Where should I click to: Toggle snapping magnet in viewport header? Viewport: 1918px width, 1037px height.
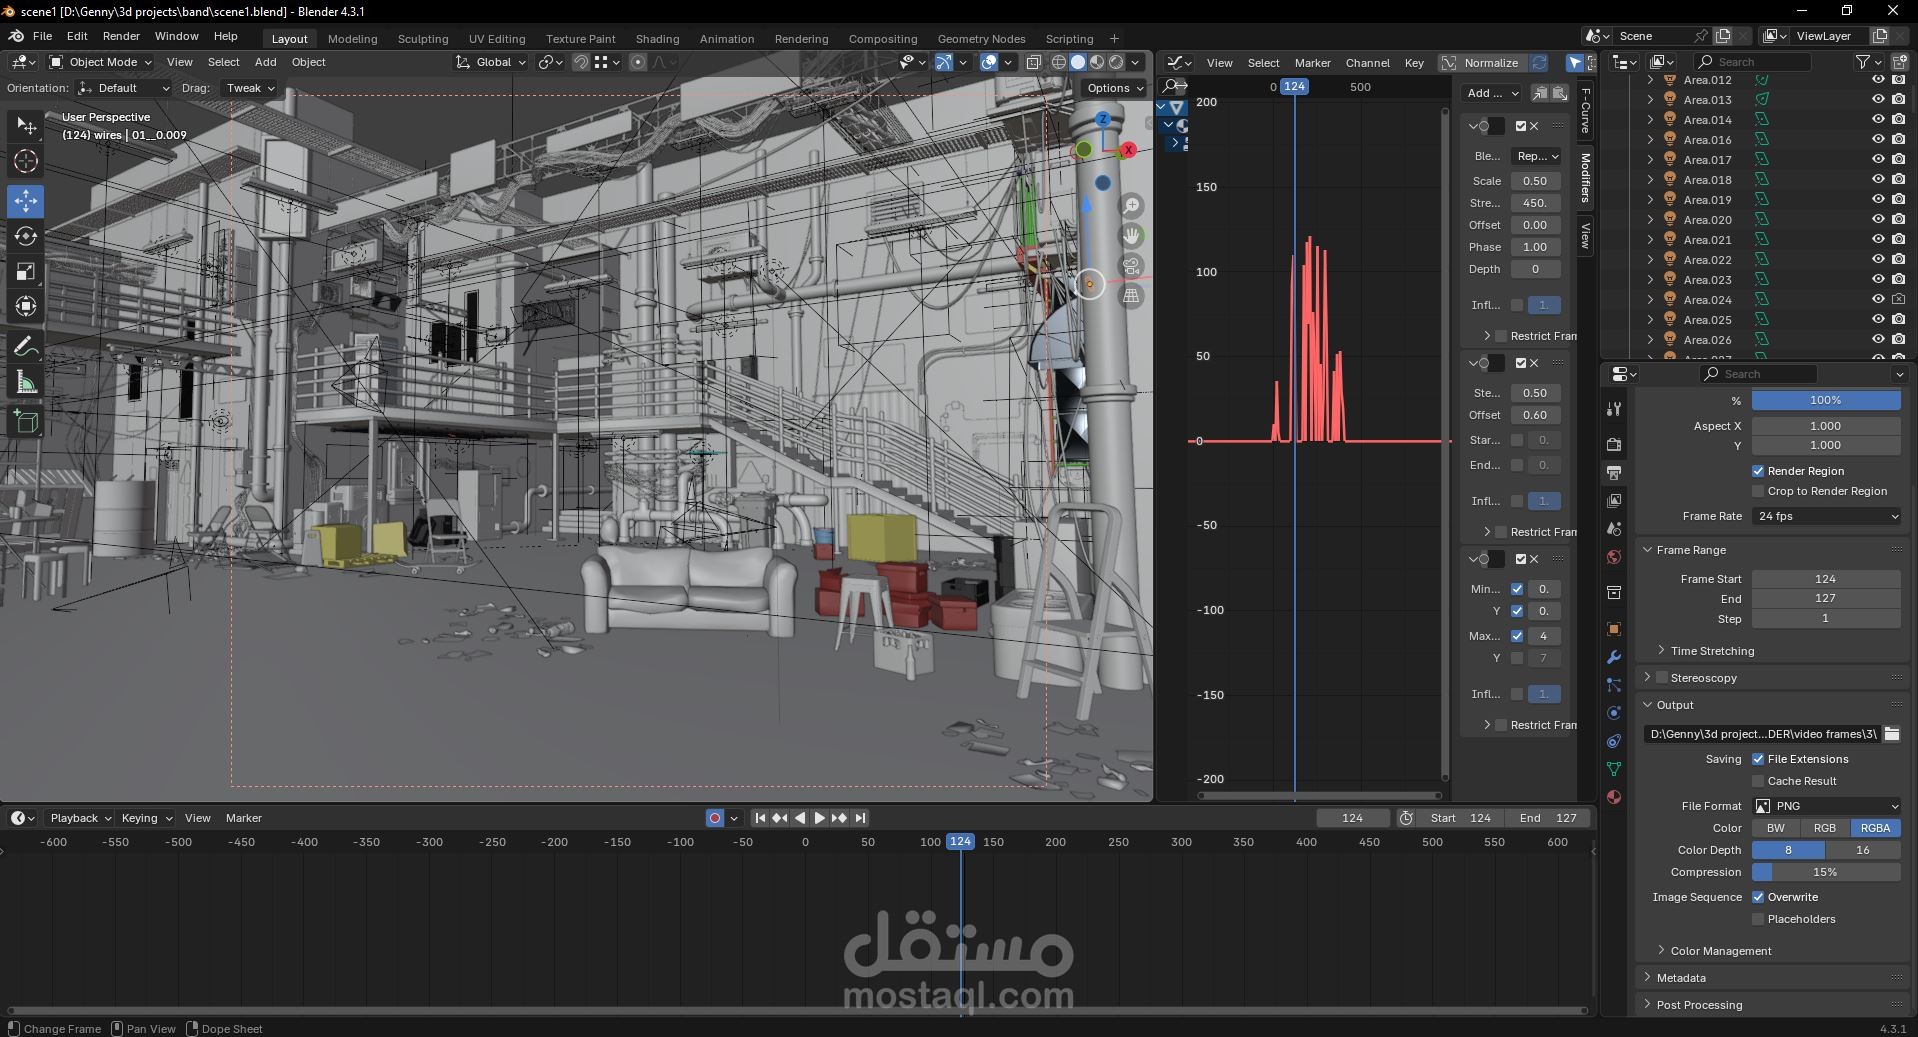click(580, 62)
